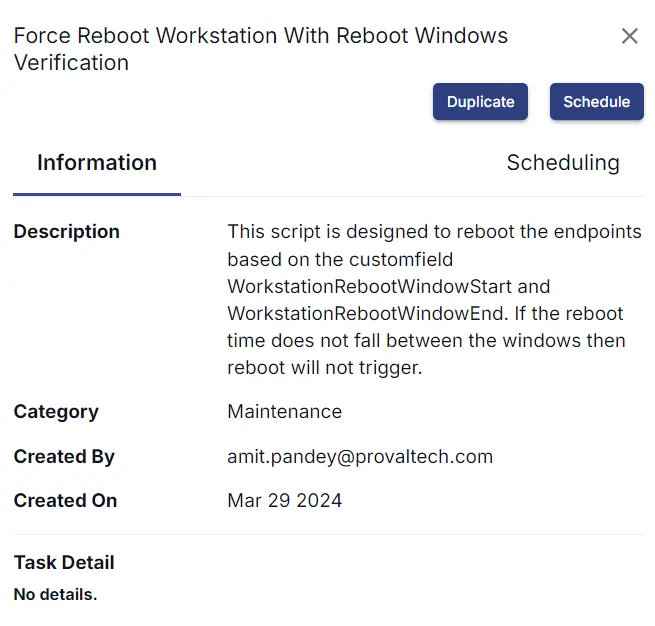The height and width of the screenshot is (626, 655).
Task: Click the WorkstationRebootWindowStart text
Action: (x=370, y=286)
